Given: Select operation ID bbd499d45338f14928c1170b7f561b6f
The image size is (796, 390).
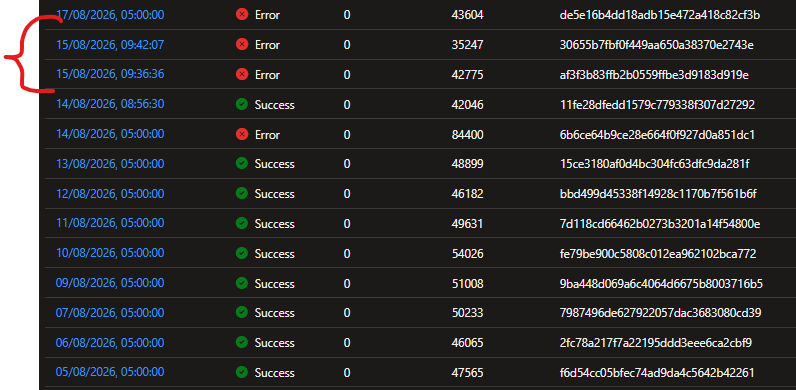Looking at the screenshot, I should click(659, 194).
